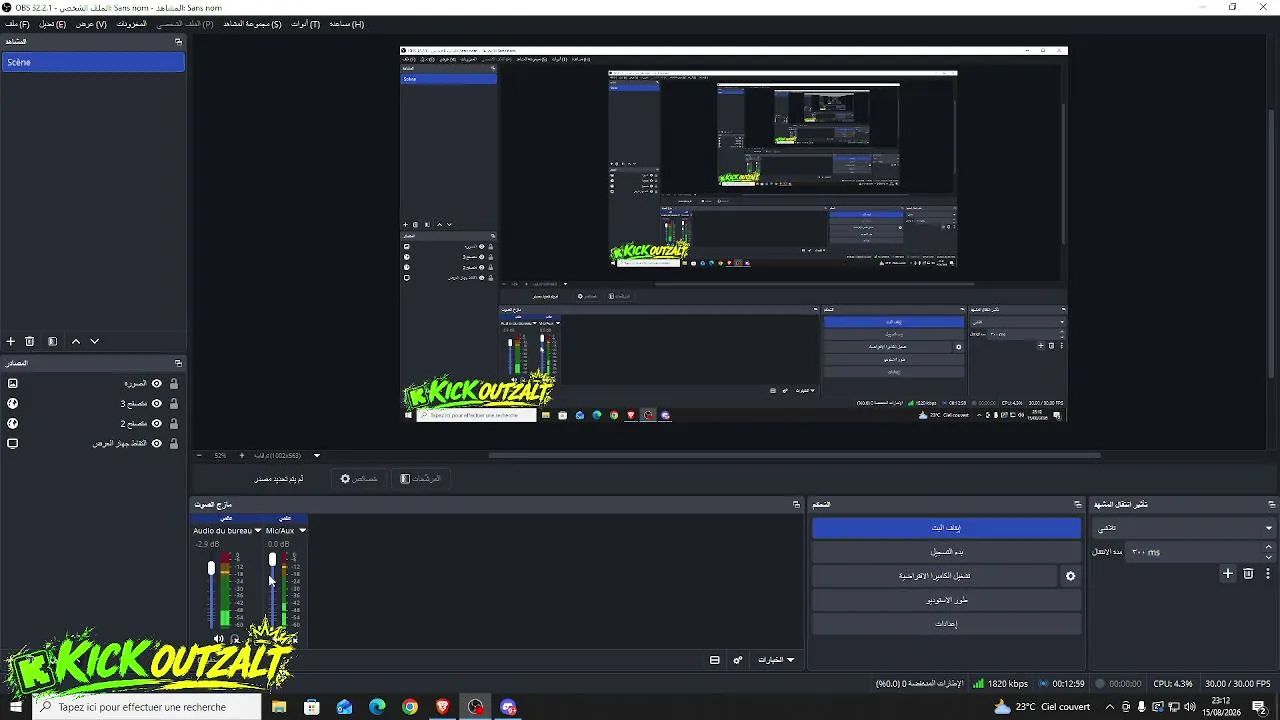
Task: Open the الخيارات options dropdown in the mixer
Action: [x=776, y=660]
